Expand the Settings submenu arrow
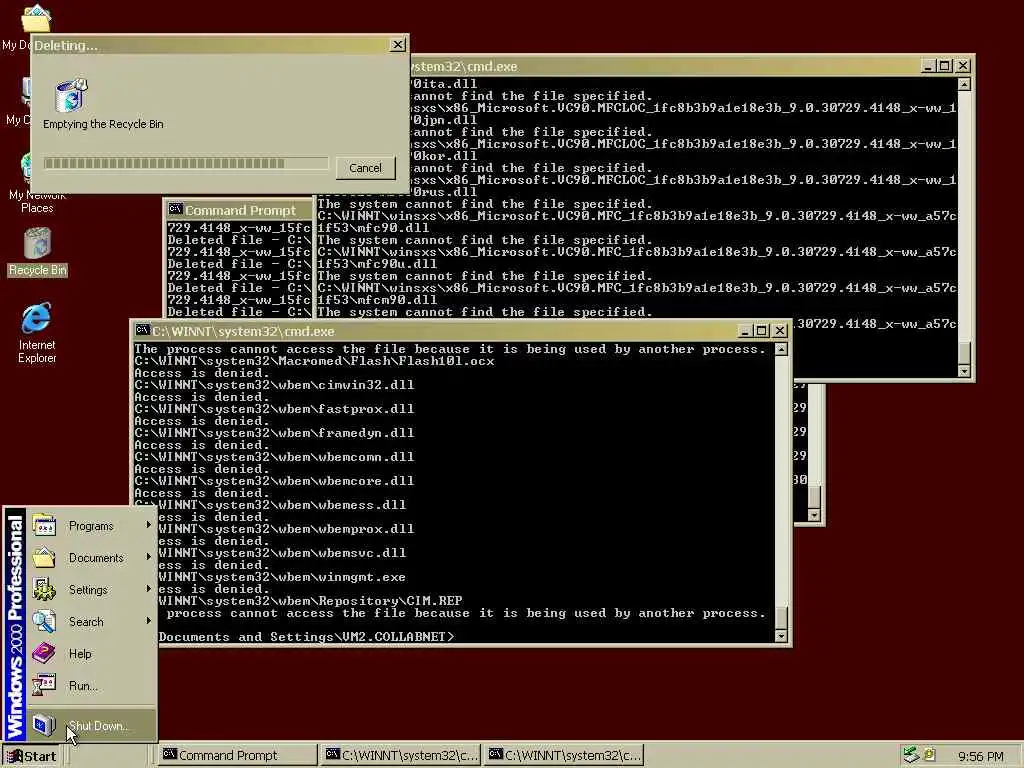The height and width of the screenshot is (768, 1024). coord(149,589)
